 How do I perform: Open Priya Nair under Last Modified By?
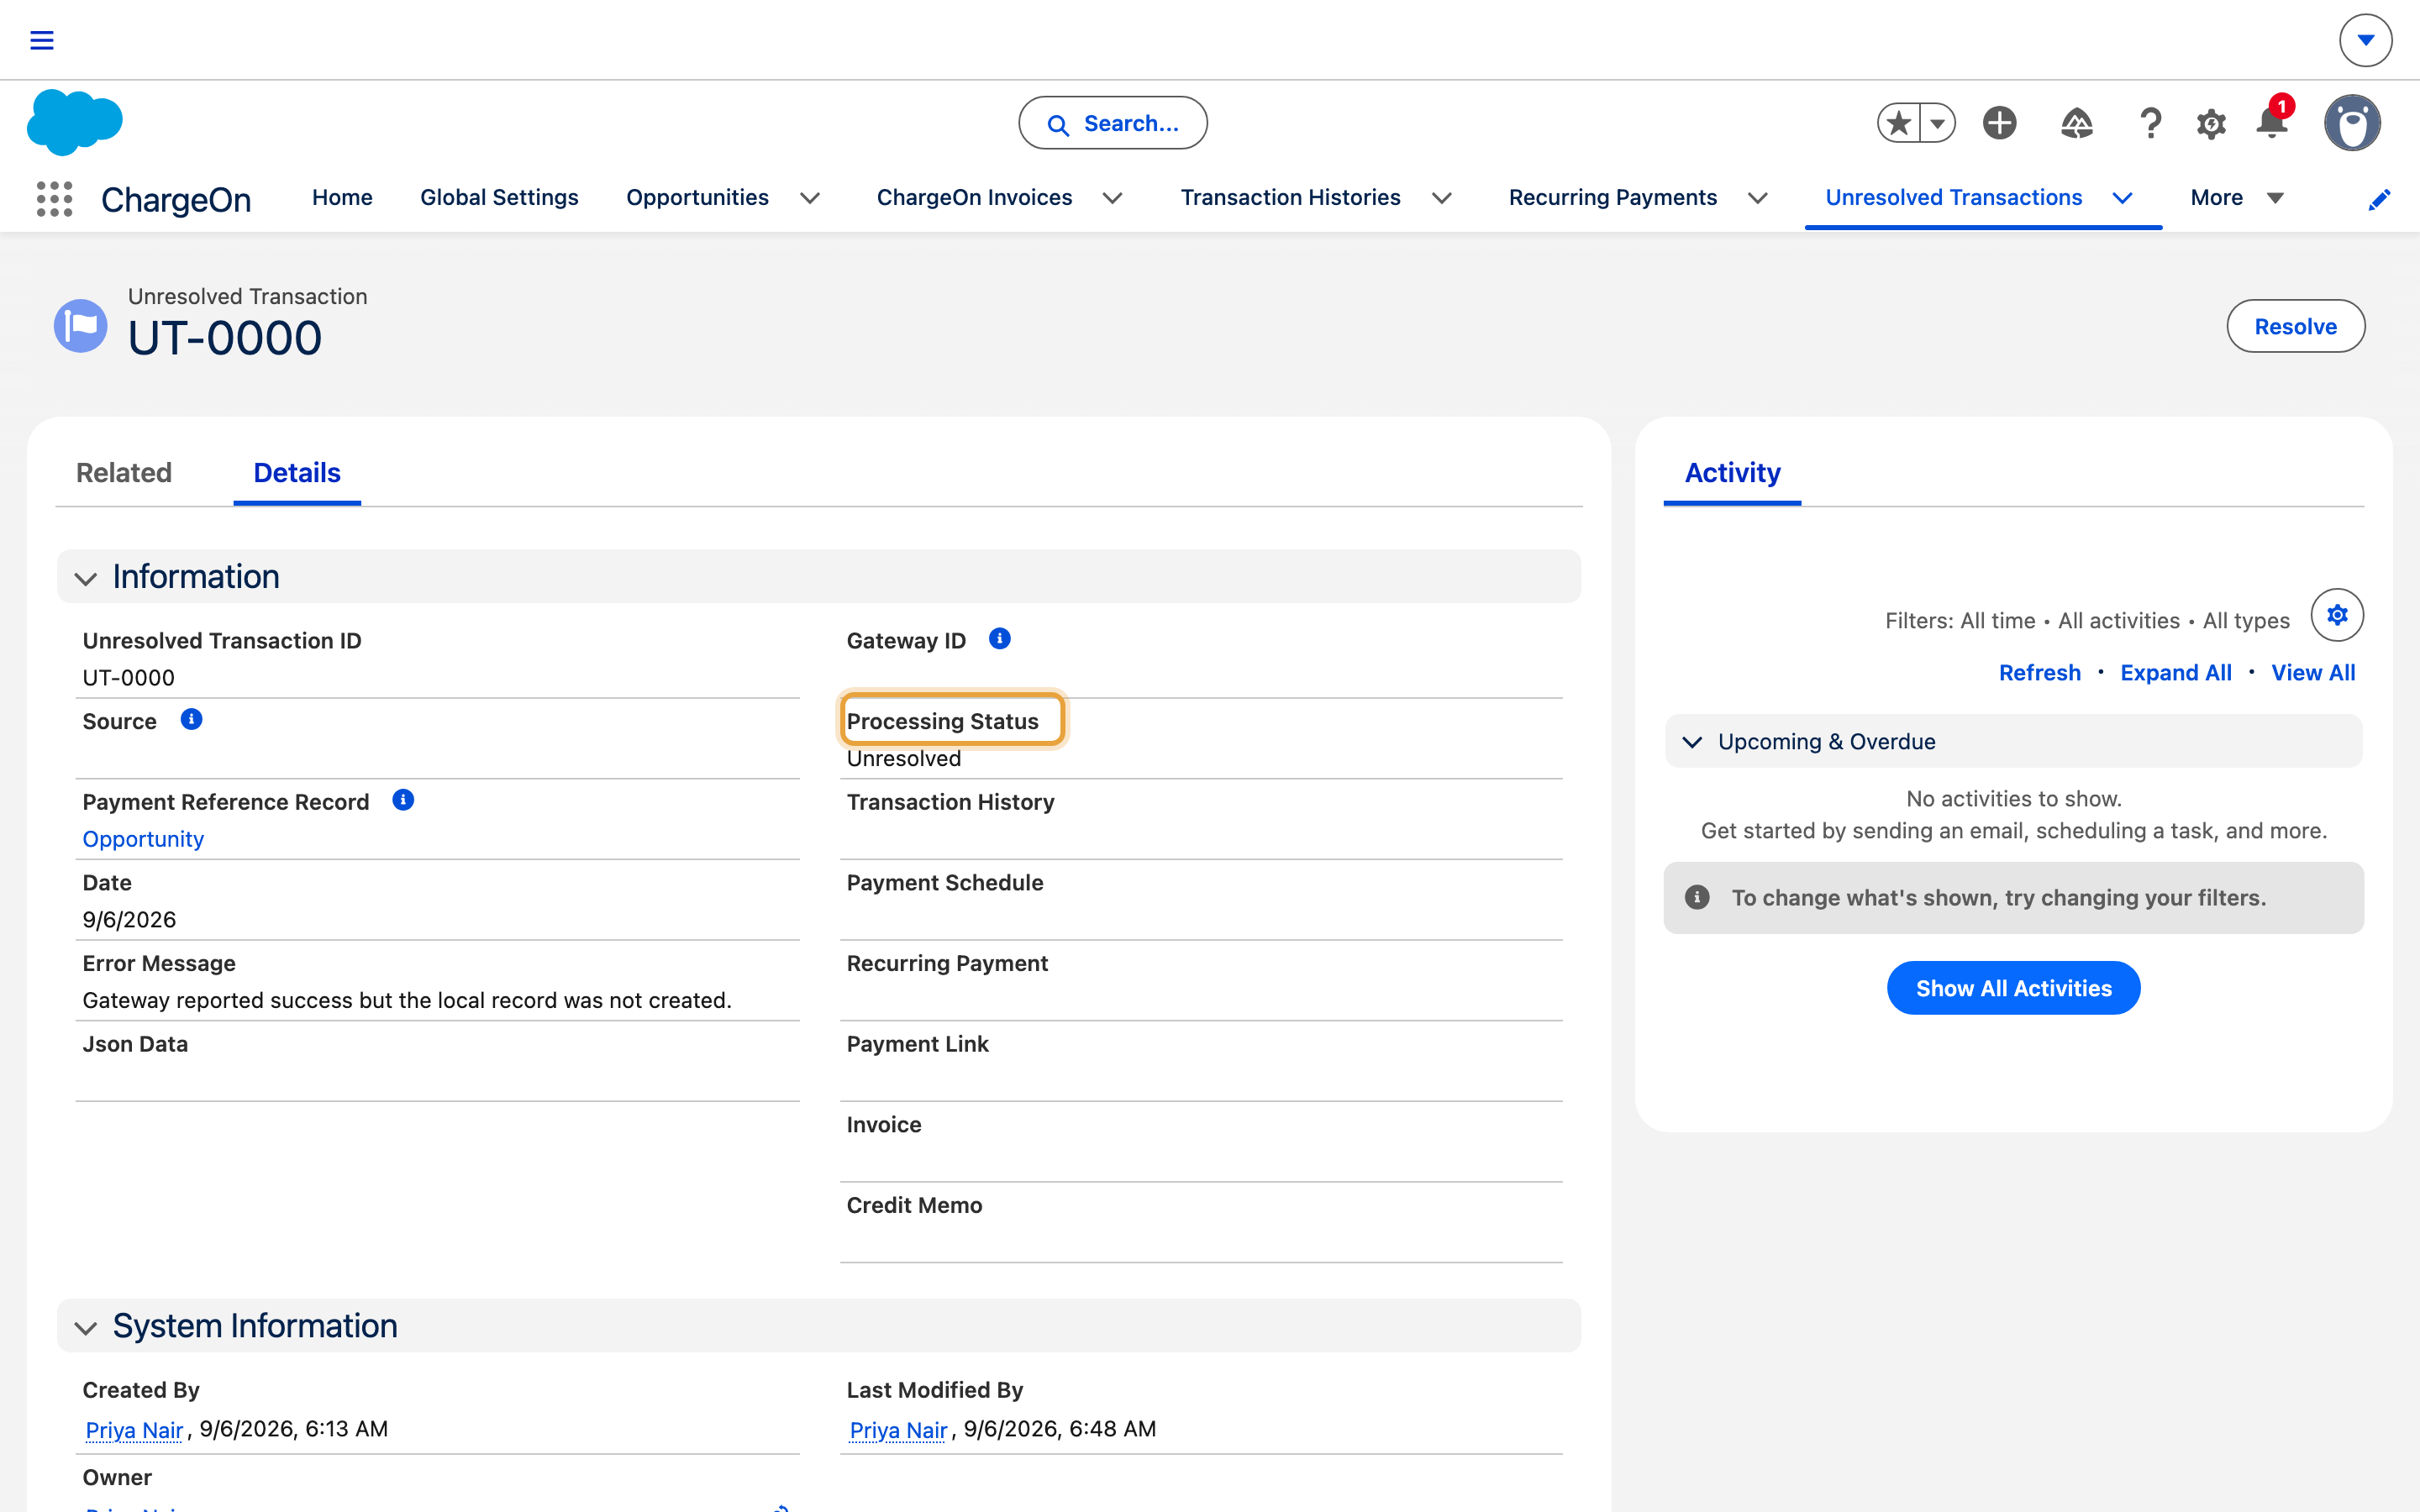tap(898, 1430)
